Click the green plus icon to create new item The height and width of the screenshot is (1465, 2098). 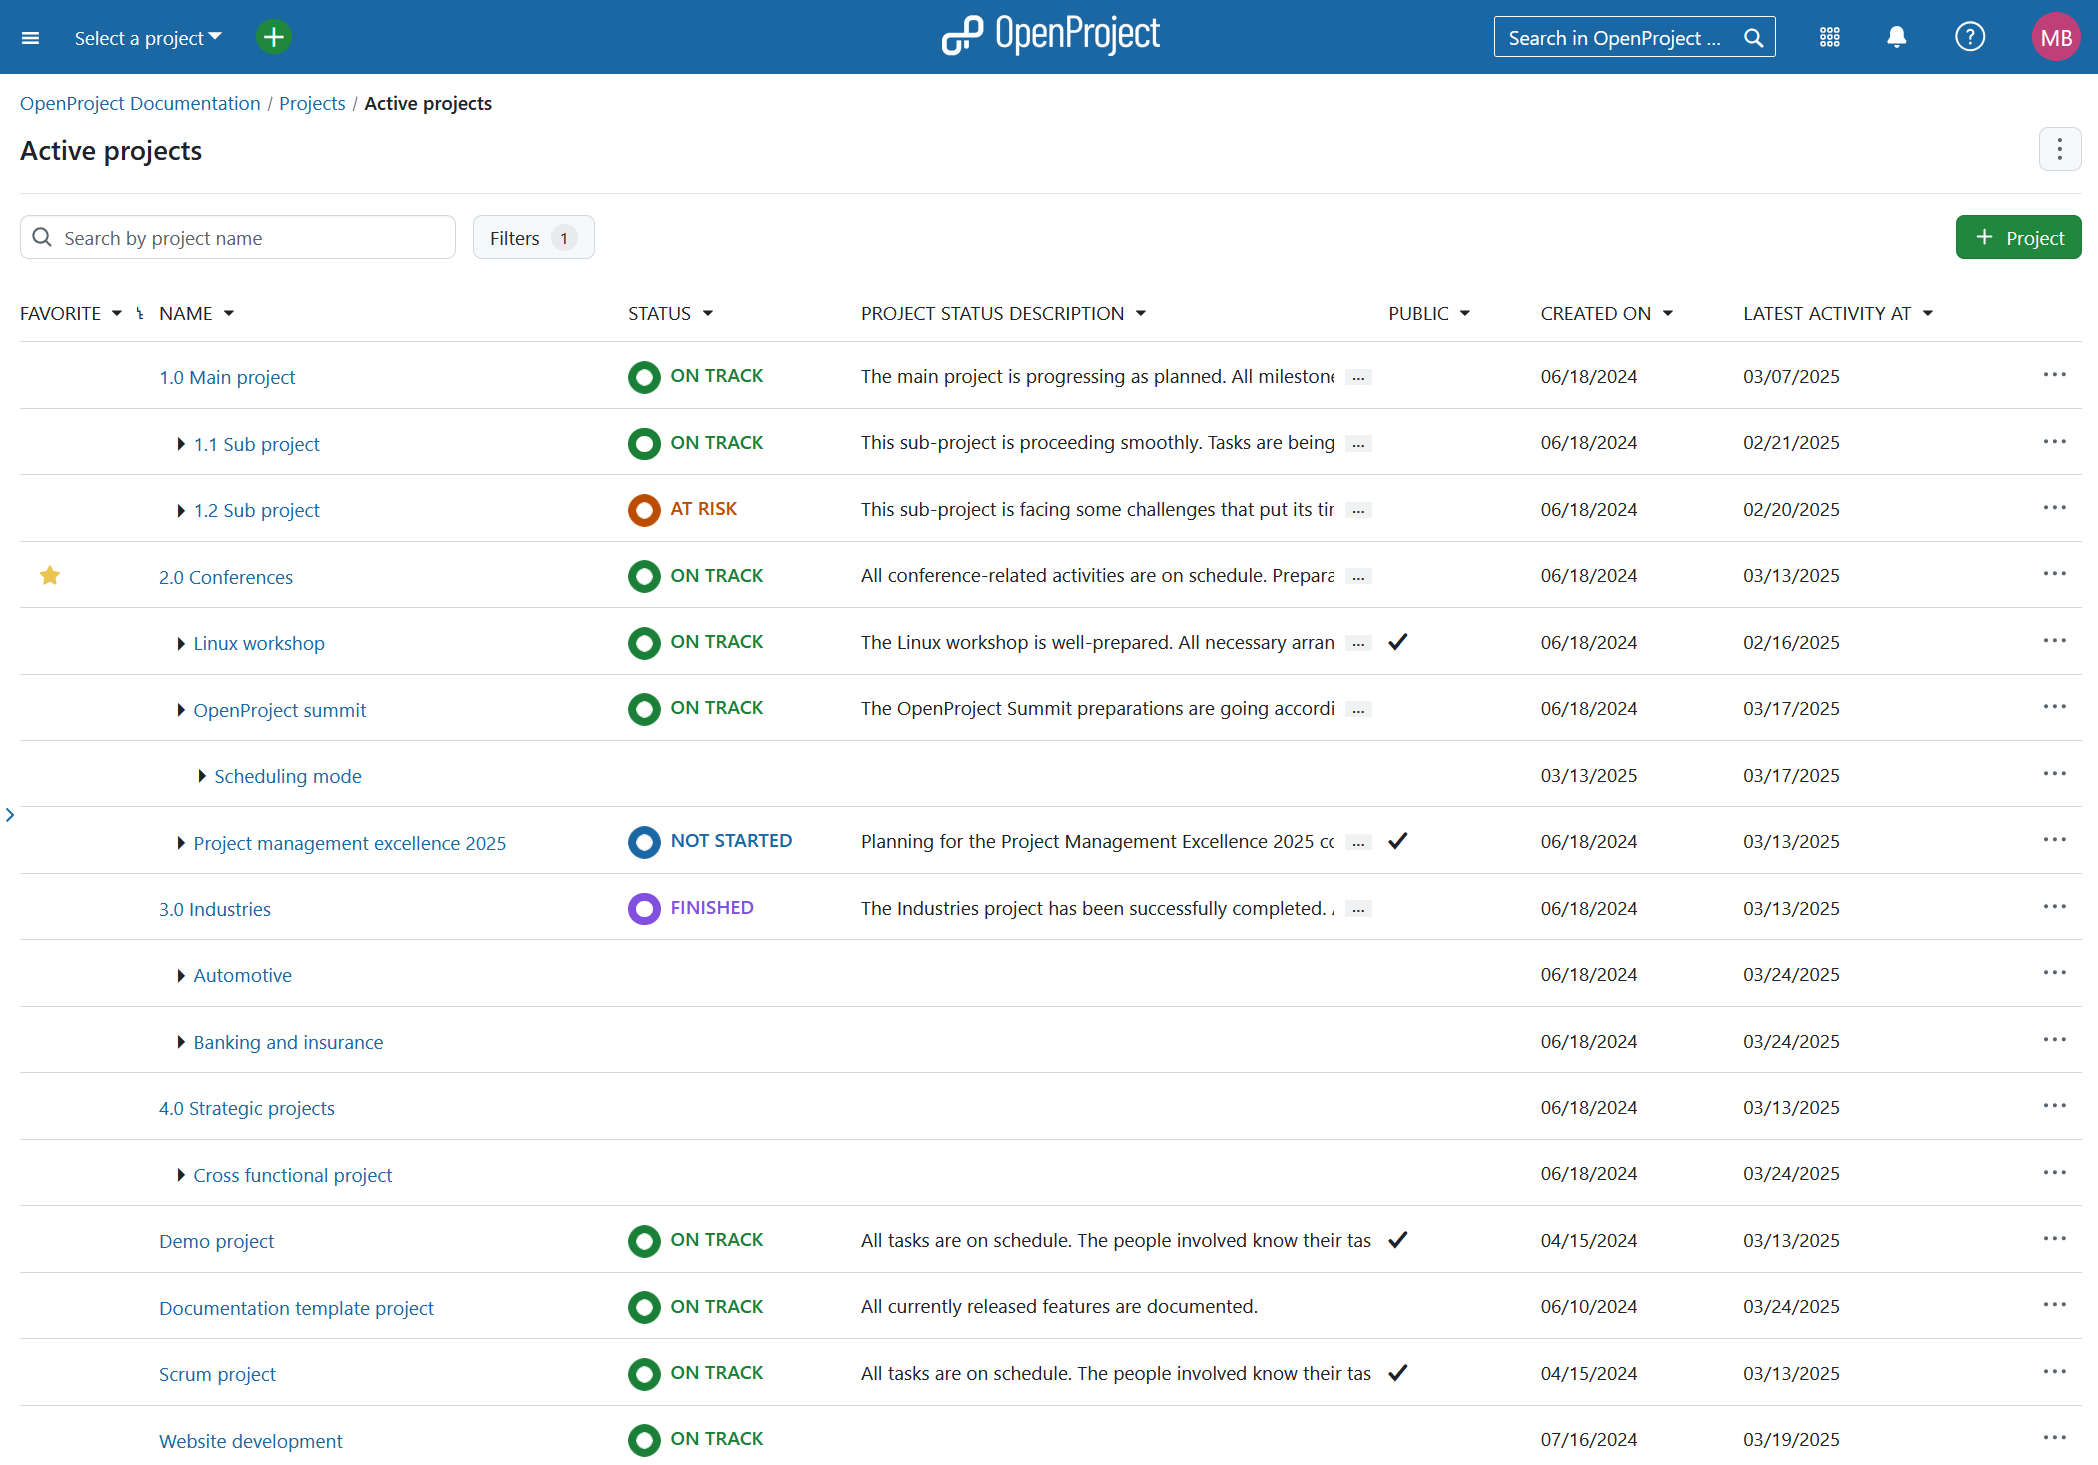tap(273, 36)
